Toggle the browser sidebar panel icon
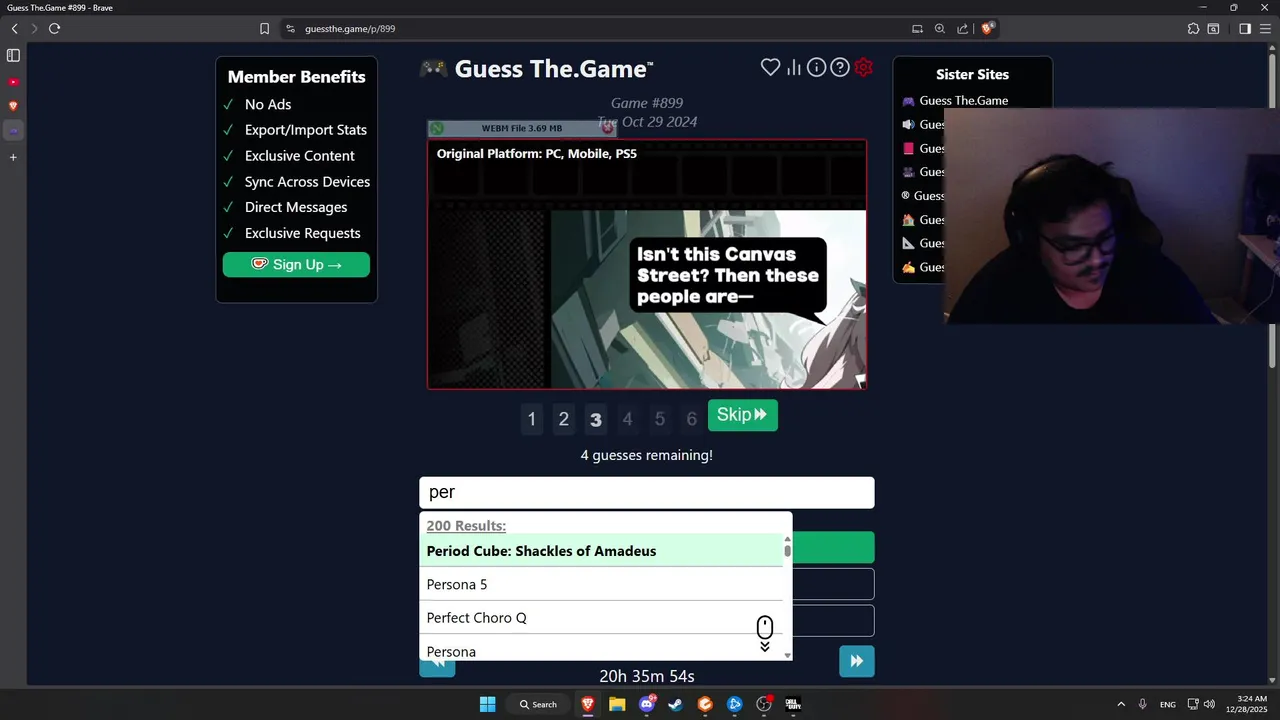Image resolution: width=1280 pixels, height=720 pixels. [1245, 29]
